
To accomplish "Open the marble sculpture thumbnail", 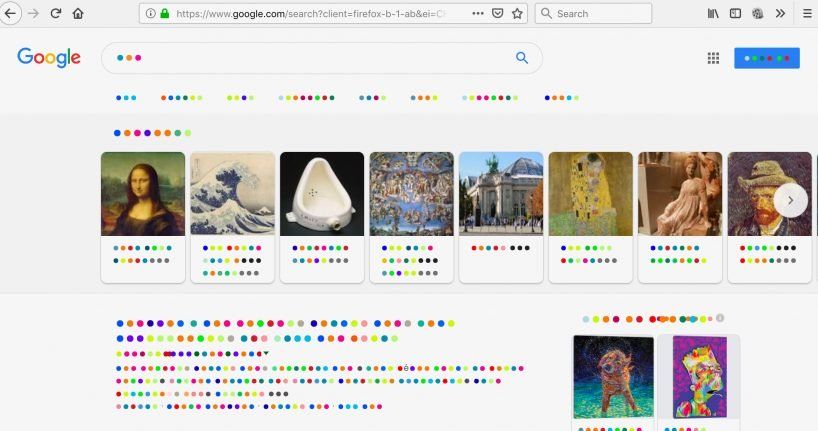I will tap(680, 194).
